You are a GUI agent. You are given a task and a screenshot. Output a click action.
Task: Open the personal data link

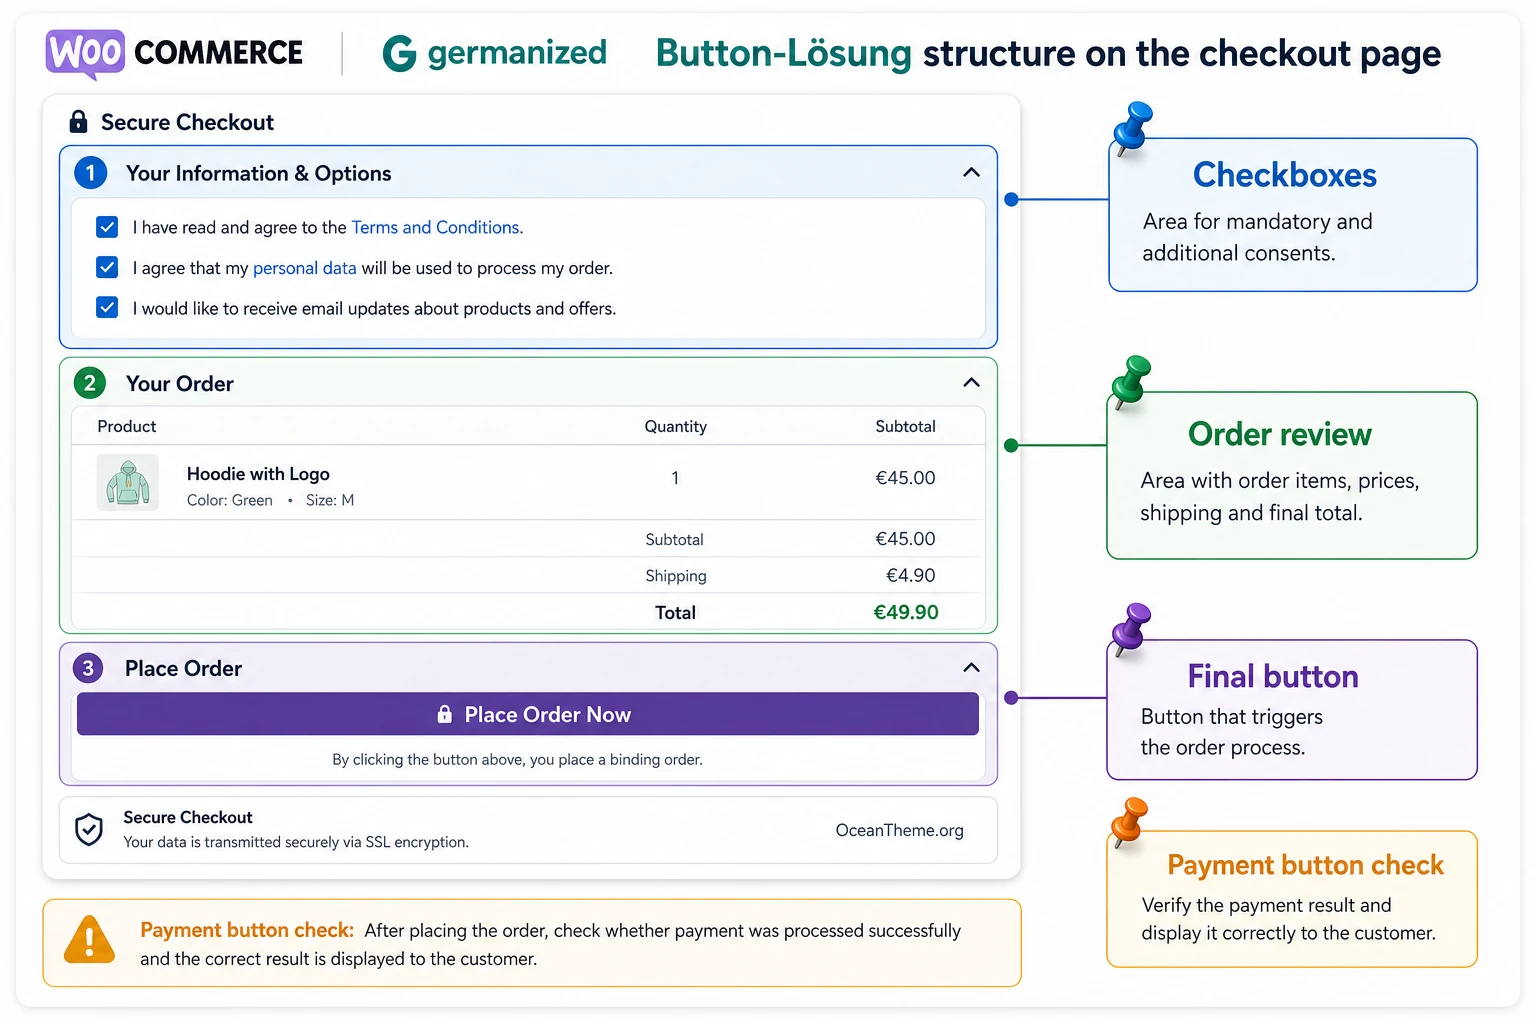[x=304, y=268]
